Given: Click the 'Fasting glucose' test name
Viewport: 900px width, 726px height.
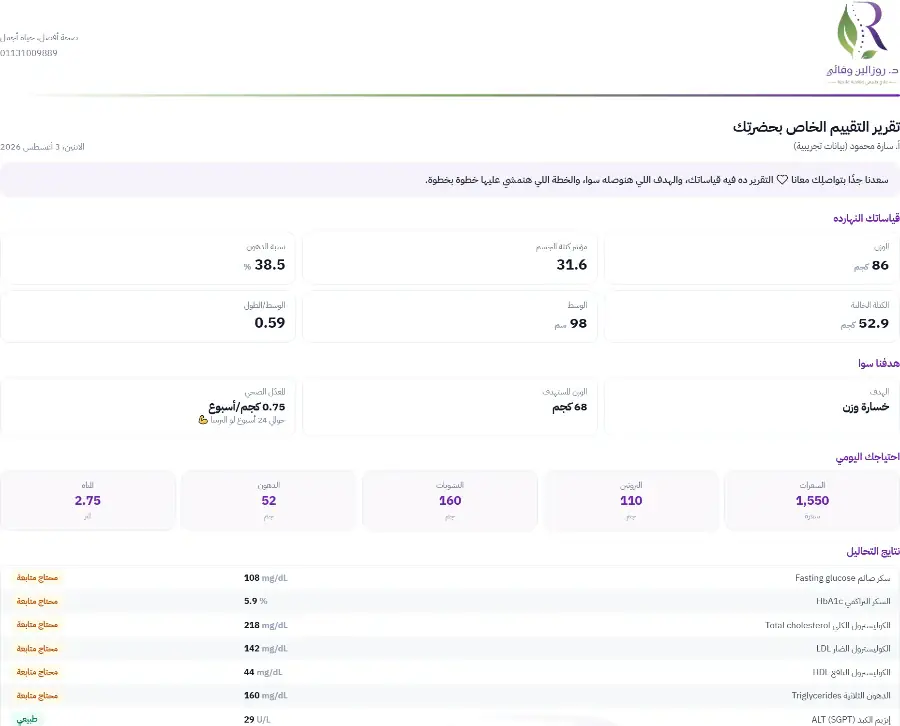Looking at the screenshot, I should click(843, 578).
